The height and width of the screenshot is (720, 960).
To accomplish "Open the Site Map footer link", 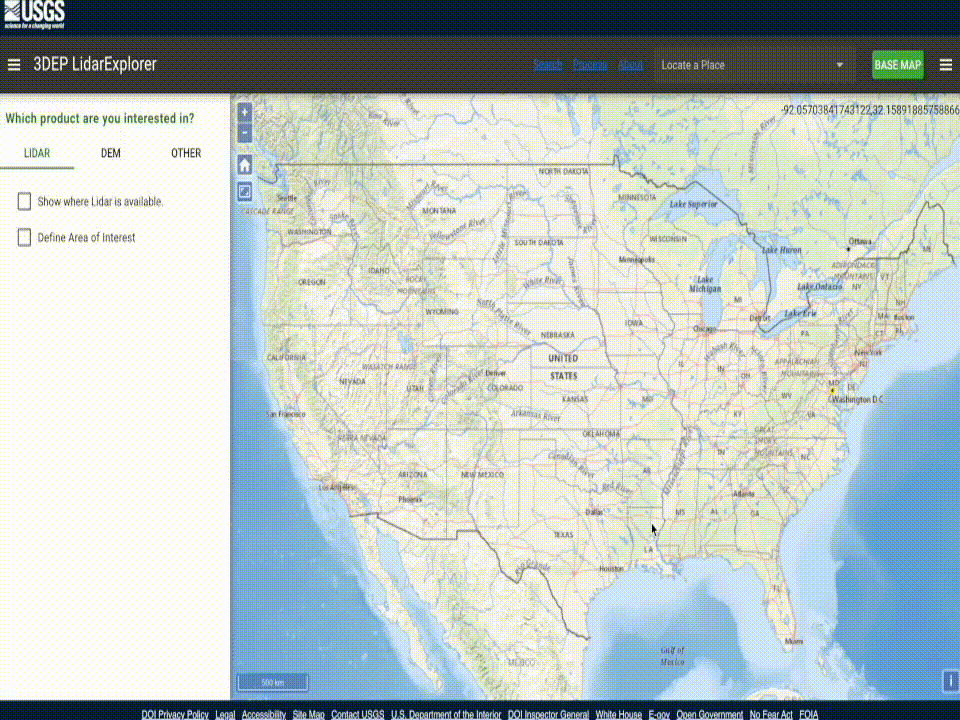I will 309,714.
